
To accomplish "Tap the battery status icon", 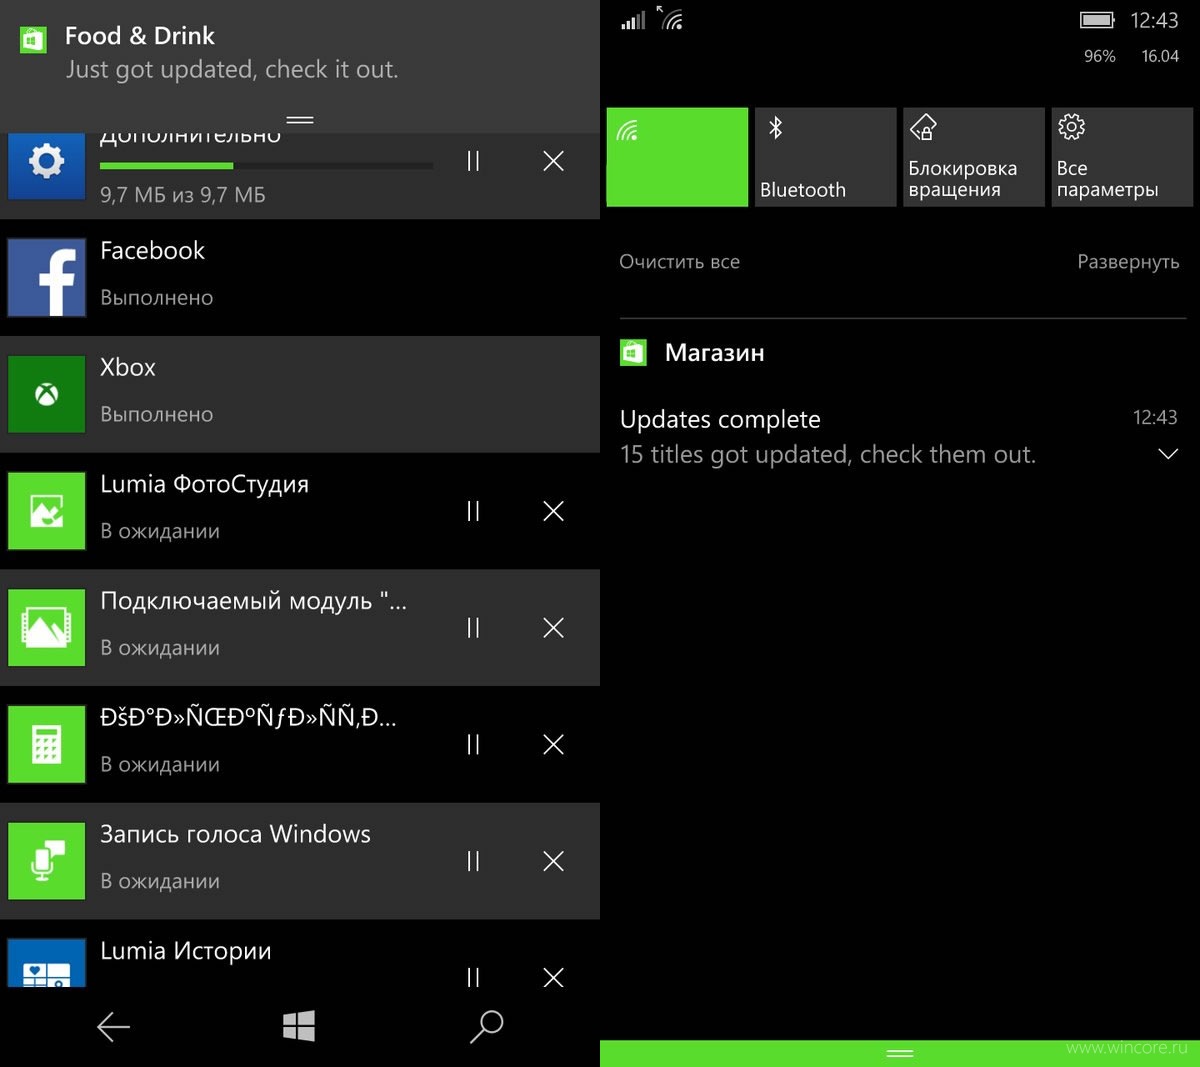I will point(1097,20).
